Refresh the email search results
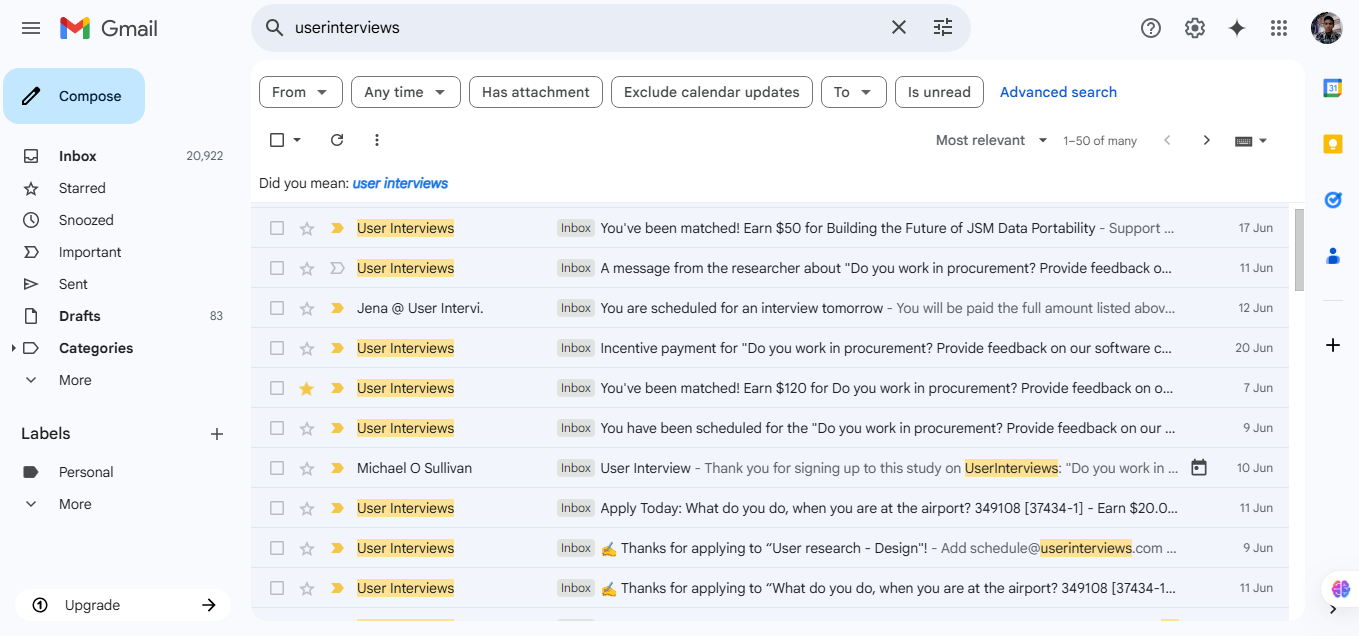Image resolution: width=1359 pixels, height=636 pixels. (337, 140)
